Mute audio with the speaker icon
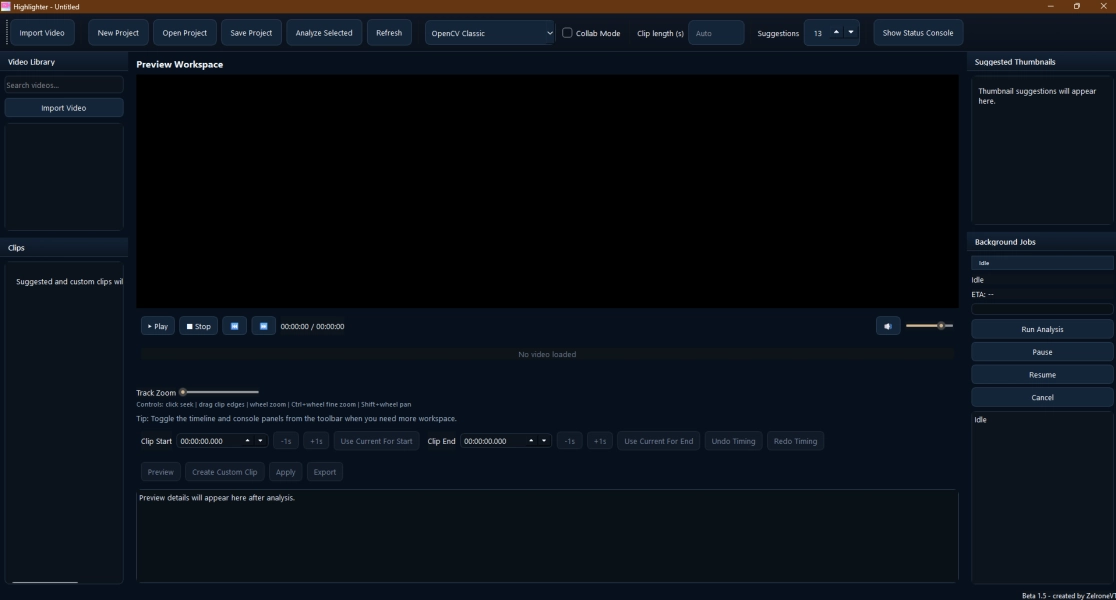 pos(888,326)
